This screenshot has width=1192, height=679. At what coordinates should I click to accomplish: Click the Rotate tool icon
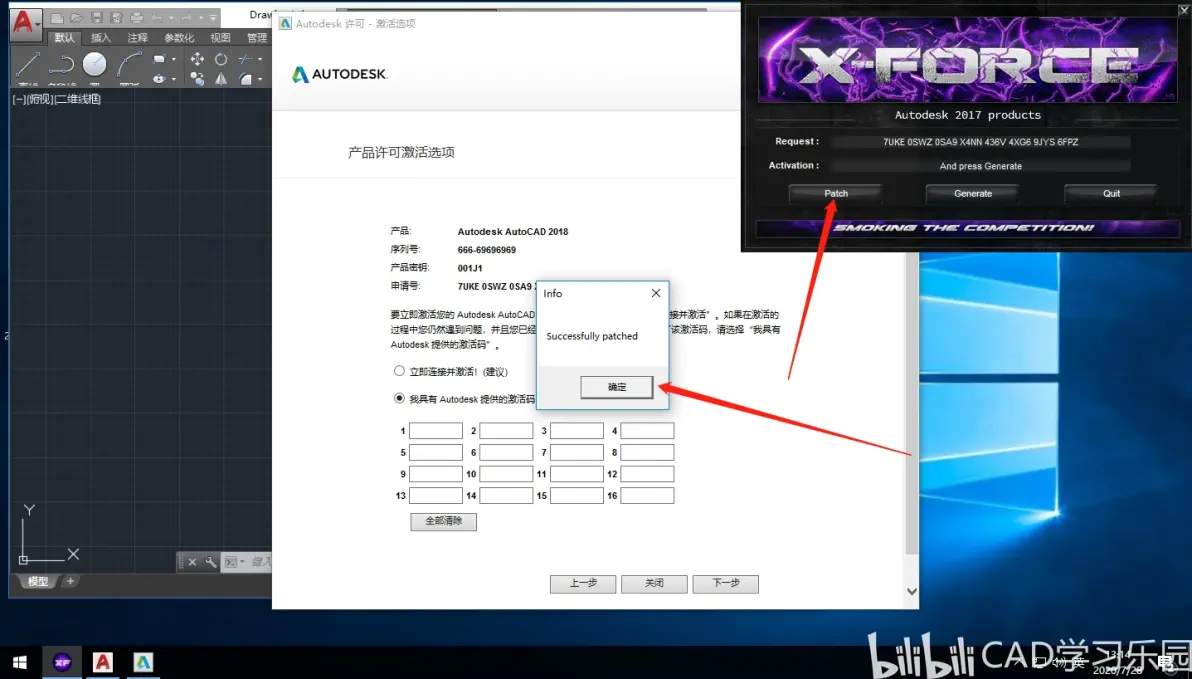point(221,59)
